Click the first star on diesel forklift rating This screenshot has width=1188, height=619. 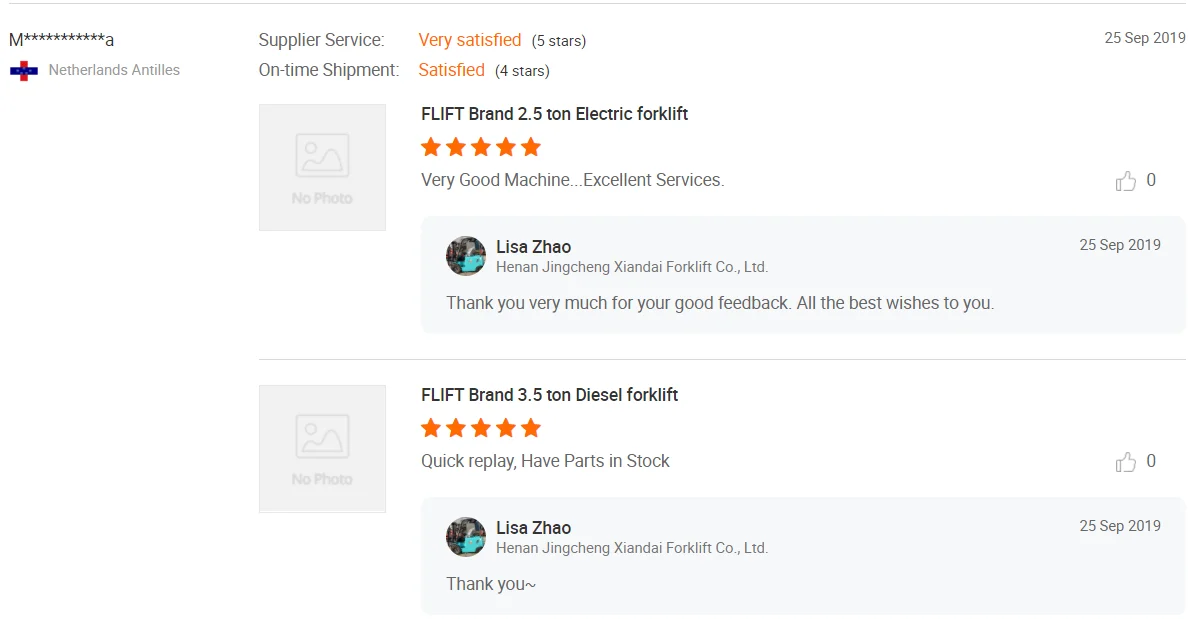point(431,427)
